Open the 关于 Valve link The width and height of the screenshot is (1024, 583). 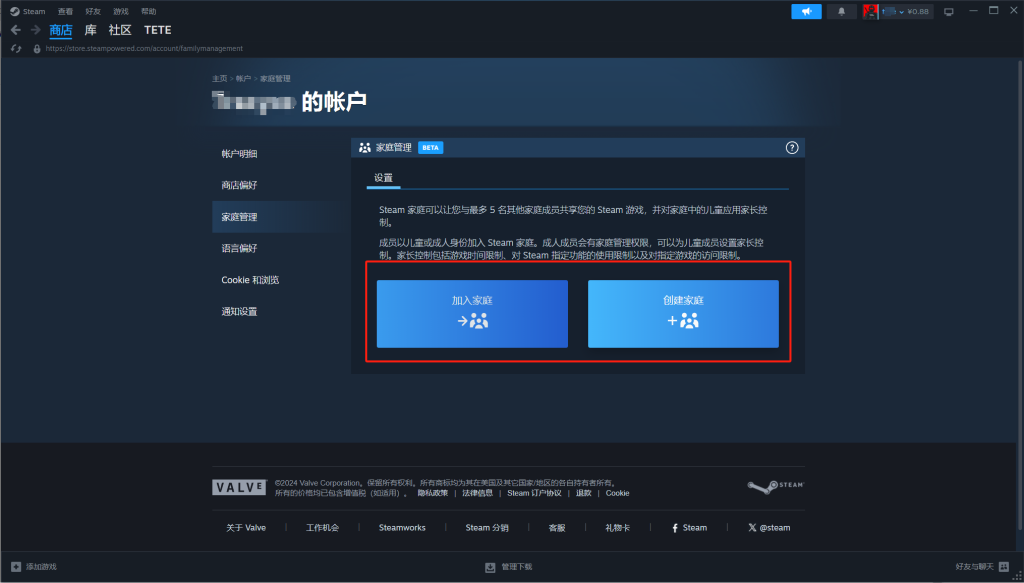click(x=246, y=528)
